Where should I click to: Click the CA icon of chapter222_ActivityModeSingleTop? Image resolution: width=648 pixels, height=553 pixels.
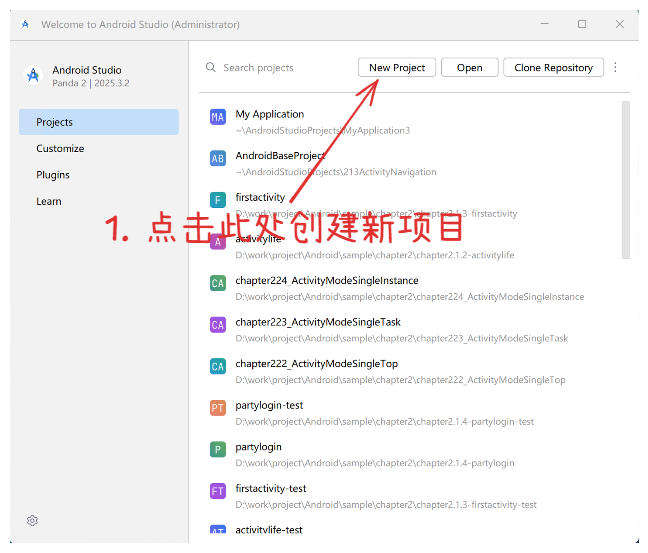pos(218,366)
